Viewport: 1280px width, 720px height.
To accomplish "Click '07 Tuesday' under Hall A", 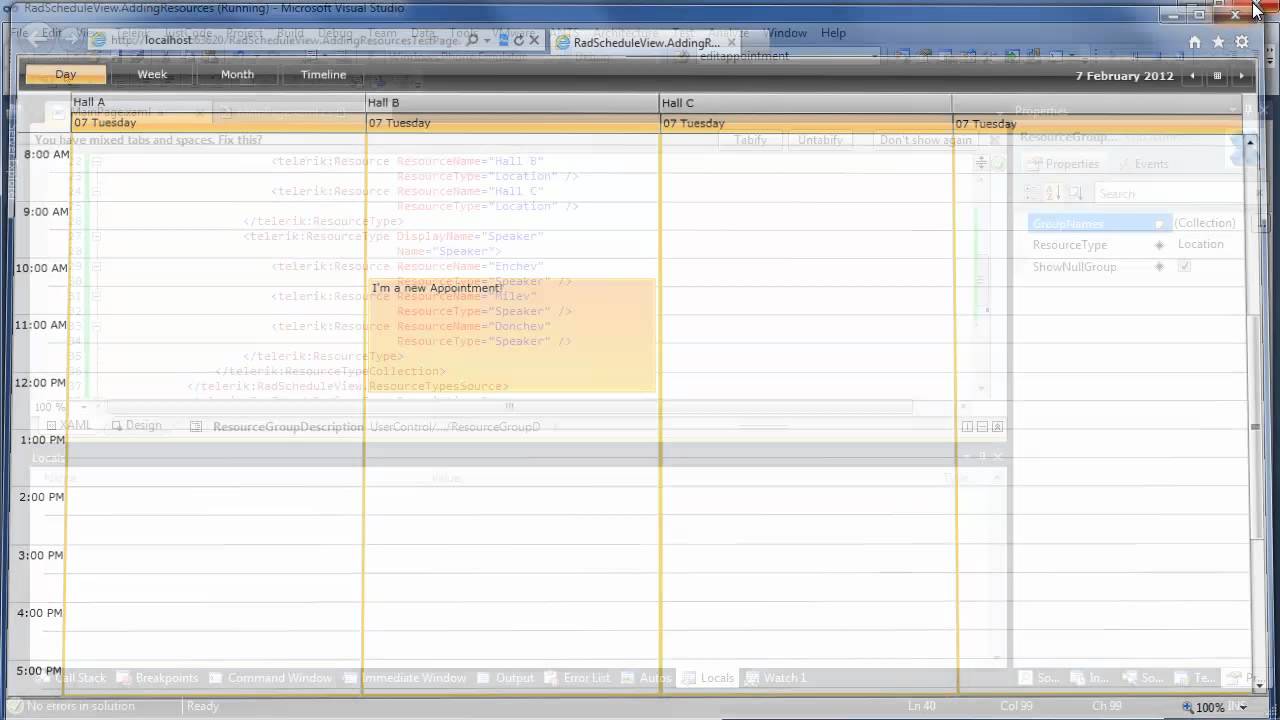I will point(105,123).
